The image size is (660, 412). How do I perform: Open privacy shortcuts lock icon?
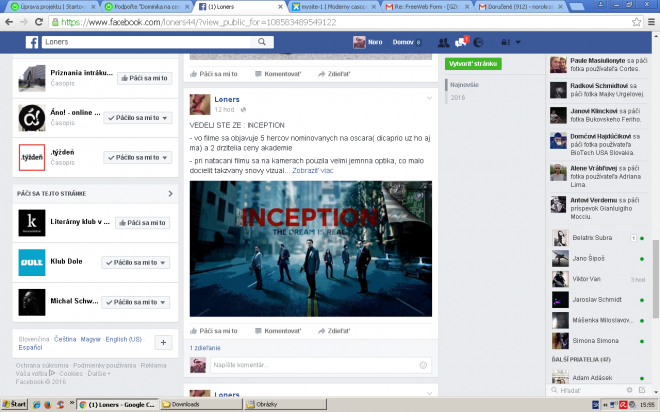click(x=506, y=42)
